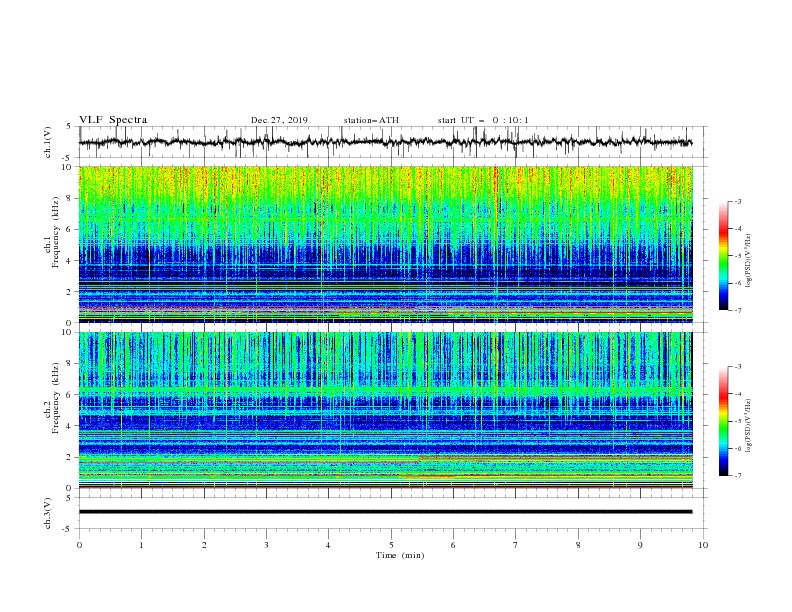This screenshot has width=792, height=612.
Task: Click the time axis tick "1"
Action: (141, 545)
